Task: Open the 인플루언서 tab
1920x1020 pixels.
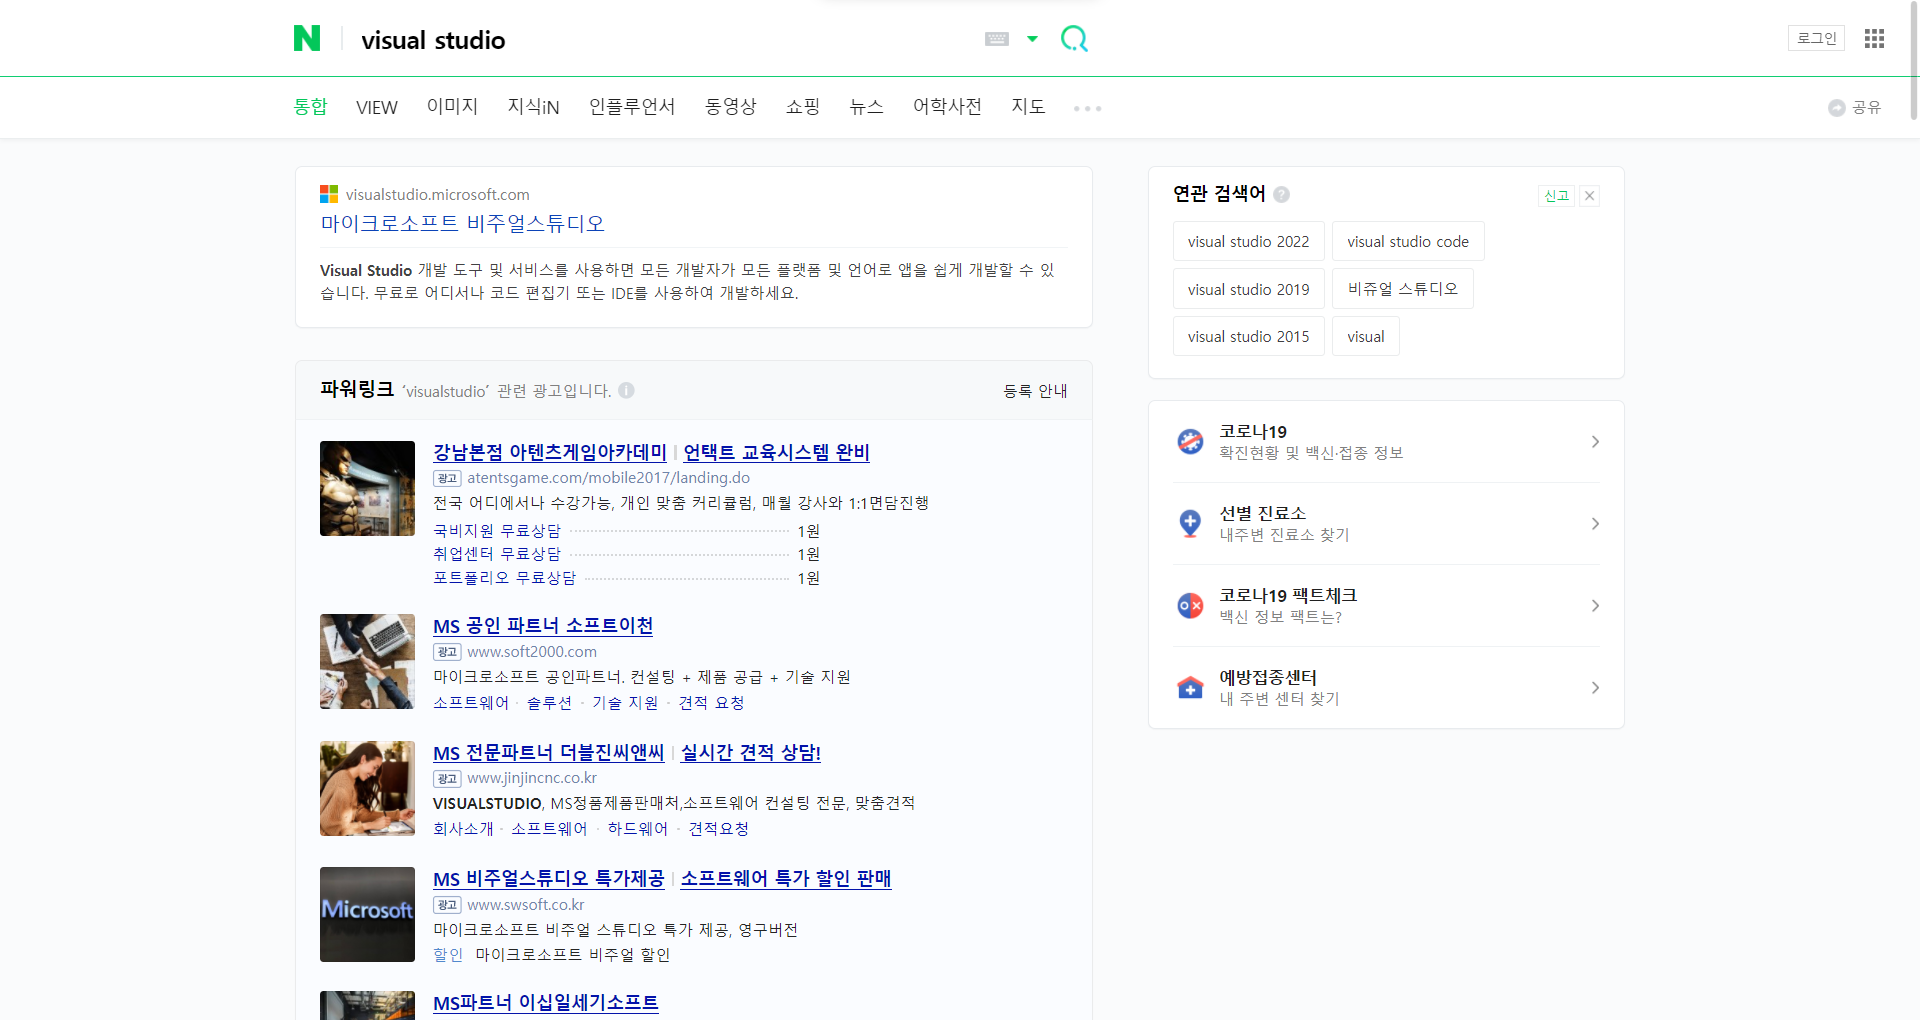Action: [x=632, y=106]
